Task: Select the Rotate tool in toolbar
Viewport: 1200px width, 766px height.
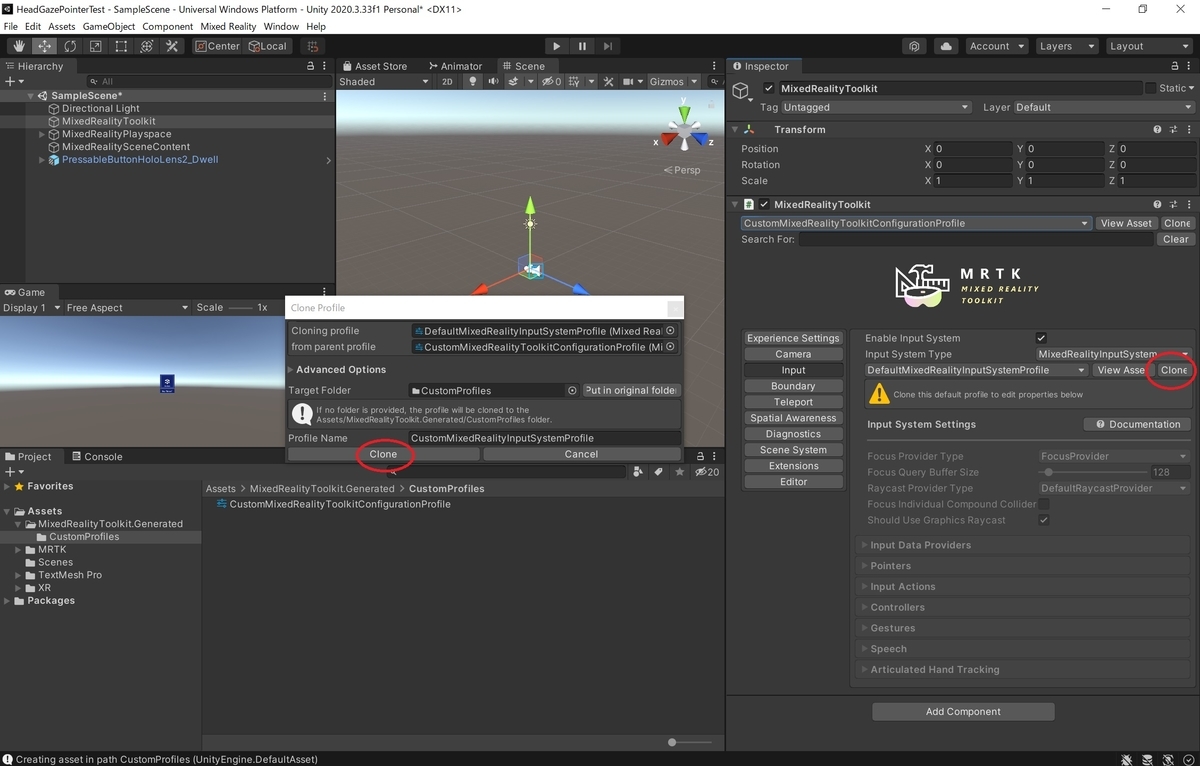Action: [70, 46]
